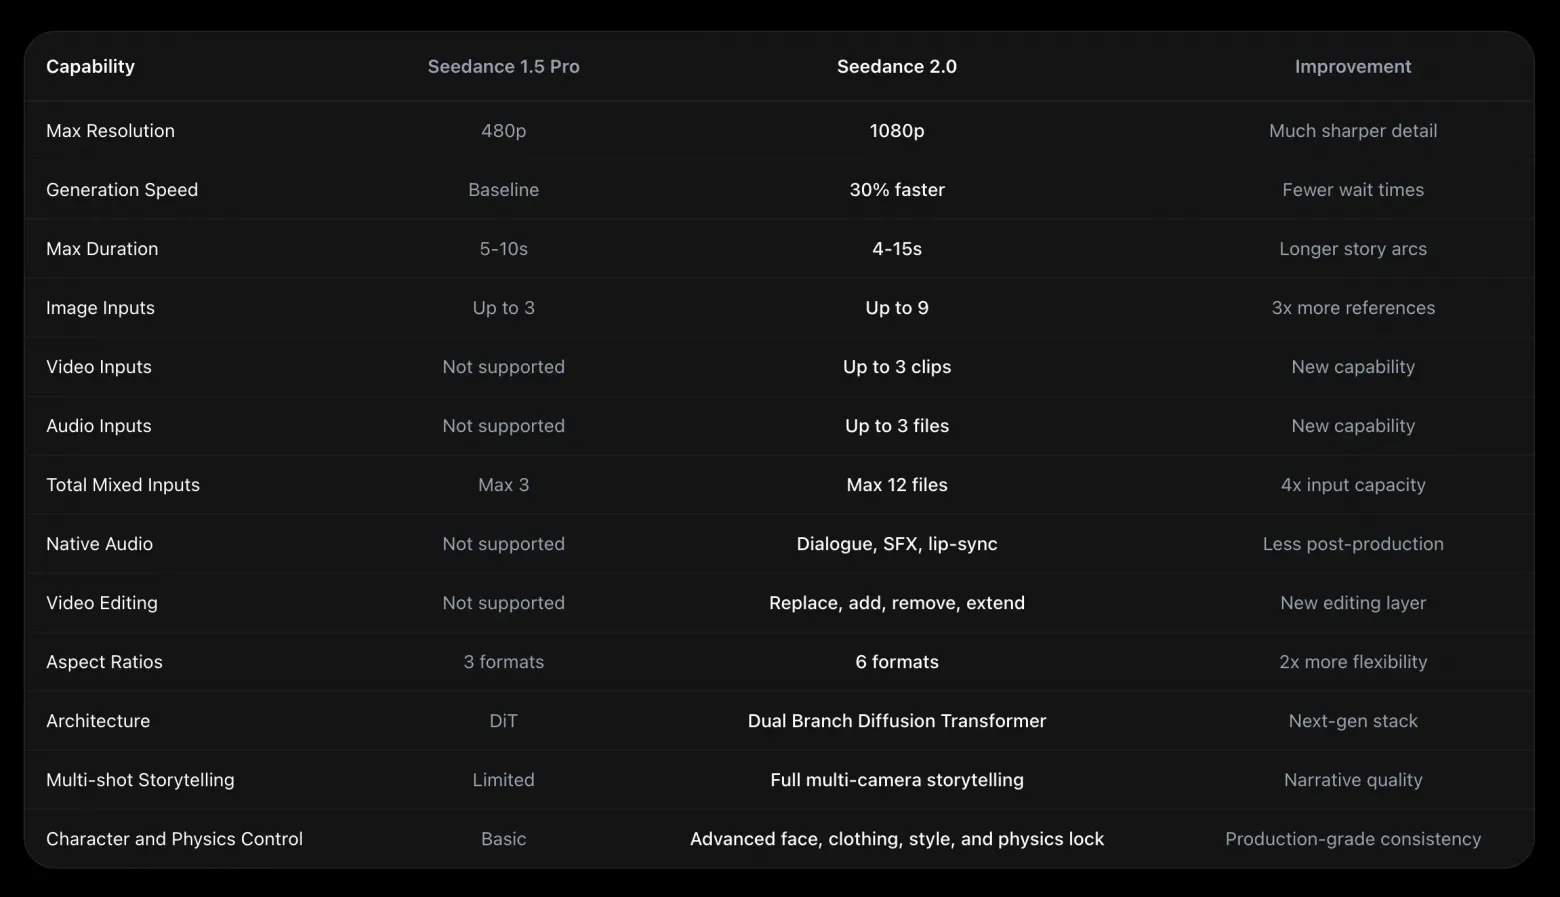The image size is (1560, 897).
Task: Click the Character and Physics Control label
Action: tap(174, 839)
